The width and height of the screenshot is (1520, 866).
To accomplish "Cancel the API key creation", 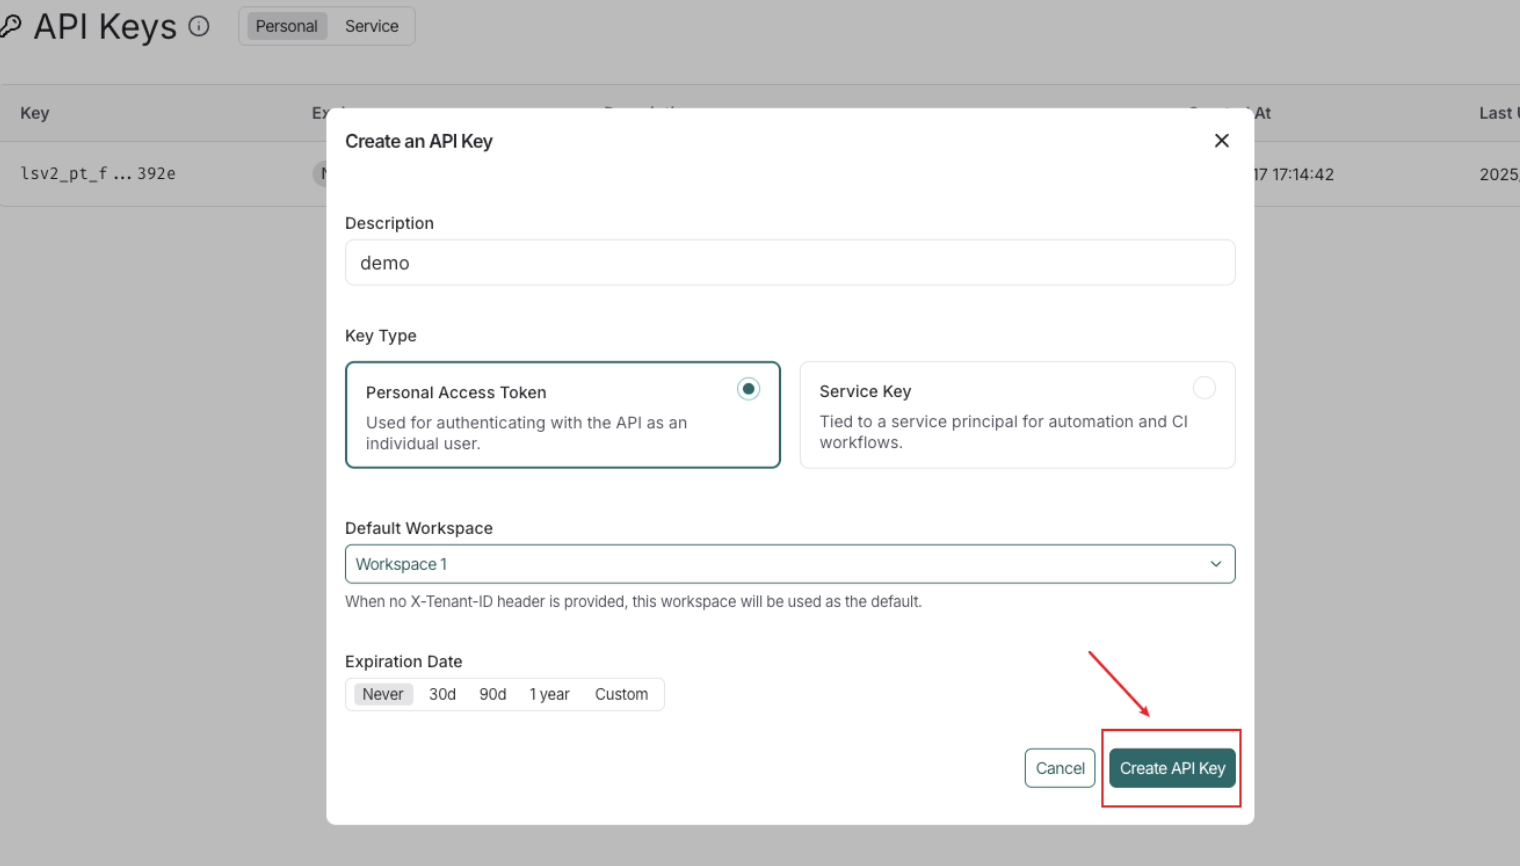I will coord(1059,768).
